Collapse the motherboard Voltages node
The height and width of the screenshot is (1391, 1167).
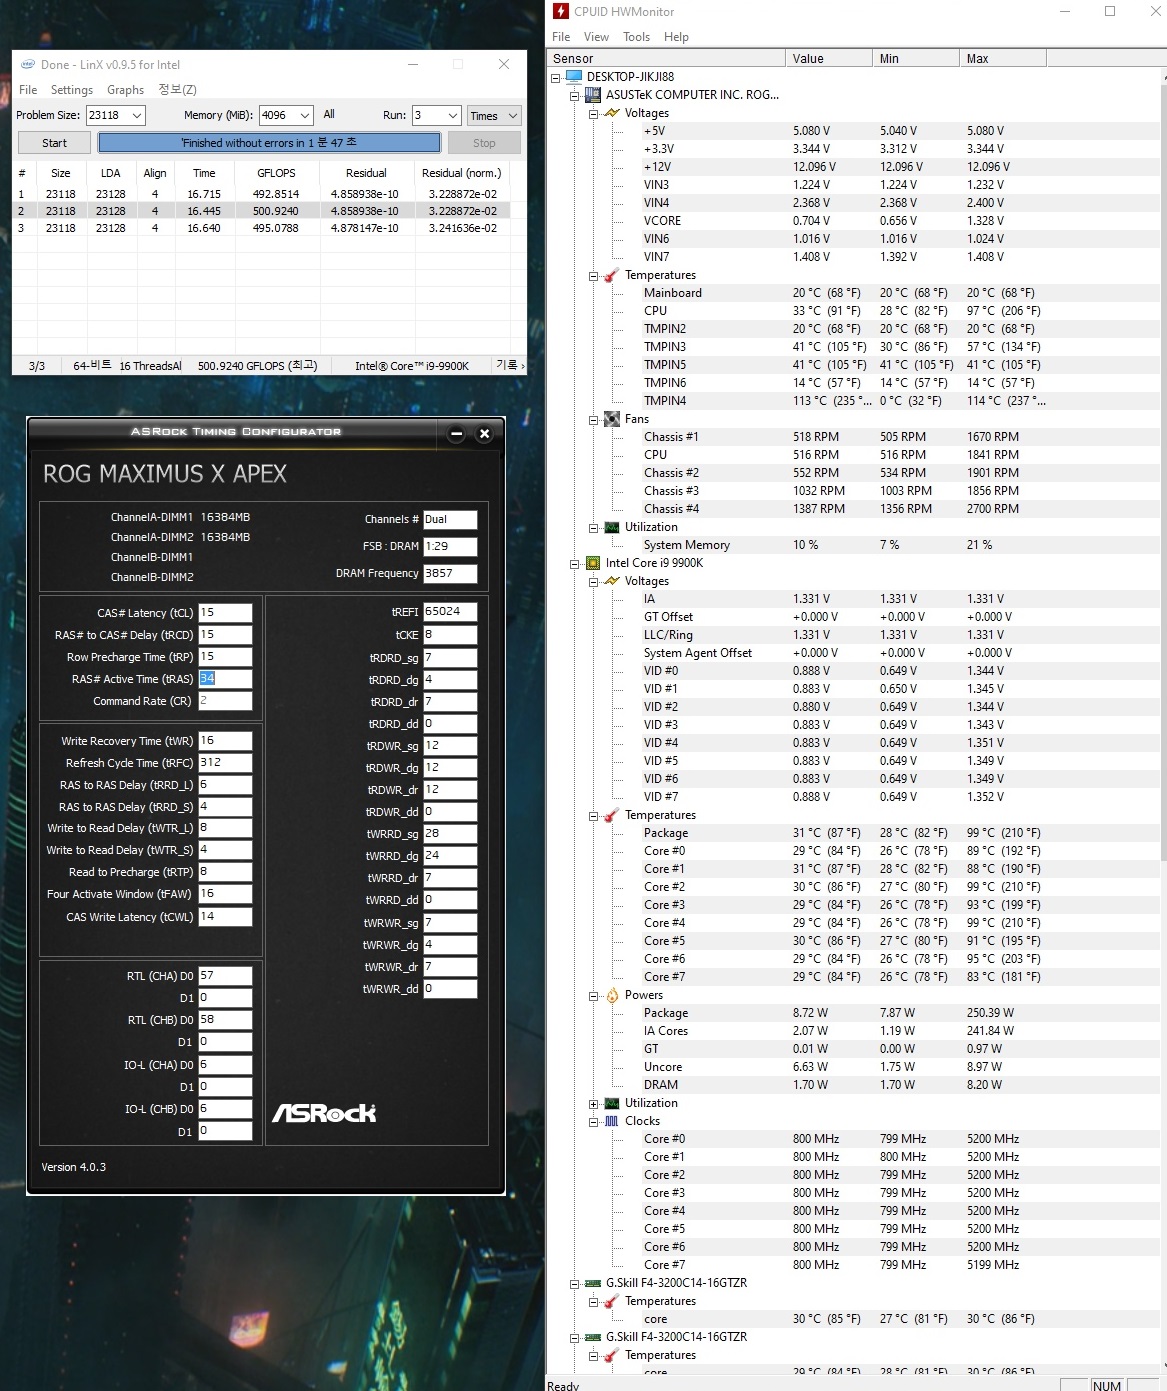point(593,113)
